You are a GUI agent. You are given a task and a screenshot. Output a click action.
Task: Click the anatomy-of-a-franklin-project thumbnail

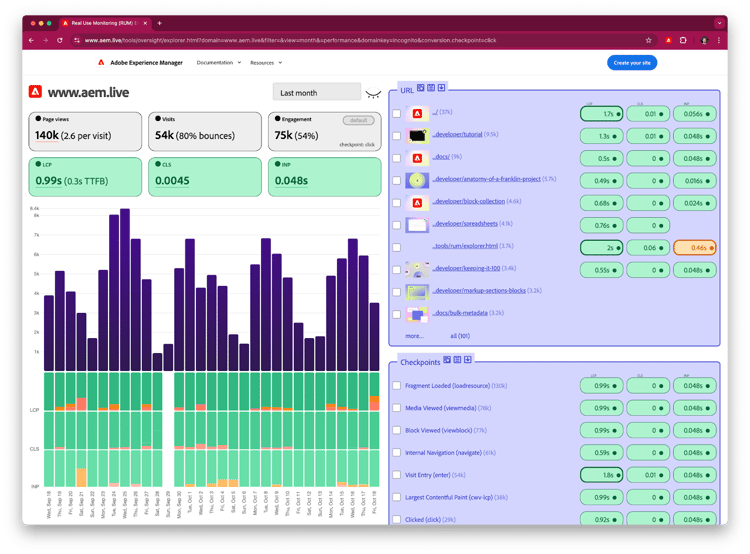coord(417,181)
